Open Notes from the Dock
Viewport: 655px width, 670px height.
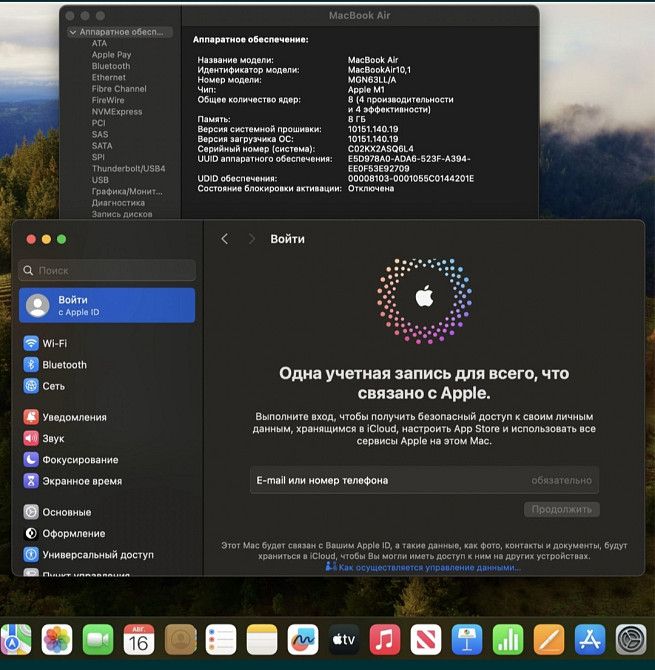(x=262, y=639)
